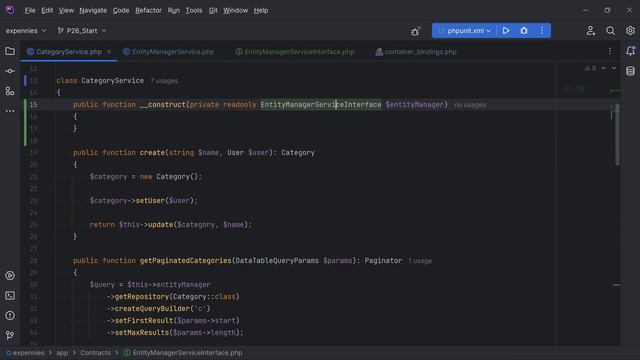The height and width of the screenshot is (360, 640).
Task: Open IDE settings gear
Action: 630,31
